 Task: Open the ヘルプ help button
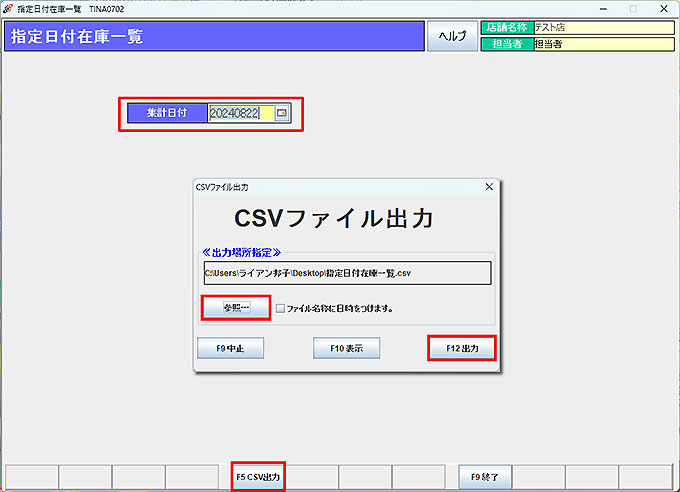pyautogui.click(x=452, y=36)
